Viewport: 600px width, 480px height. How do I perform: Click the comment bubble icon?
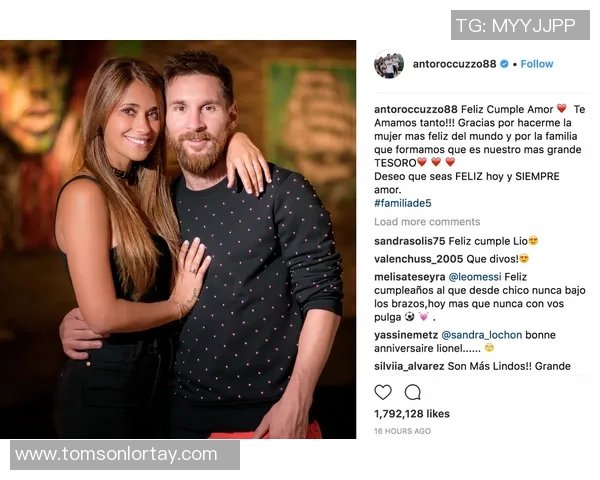coord(413,392)
